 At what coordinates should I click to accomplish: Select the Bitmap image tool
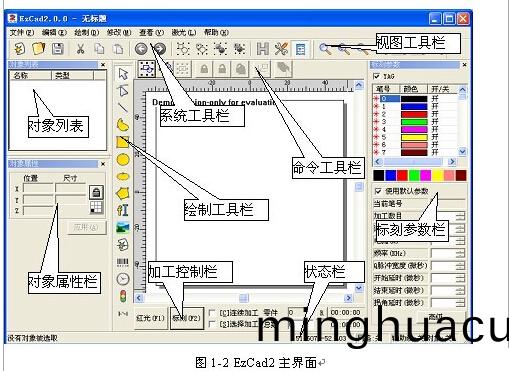pyautogui.click(x=123, y=228)
